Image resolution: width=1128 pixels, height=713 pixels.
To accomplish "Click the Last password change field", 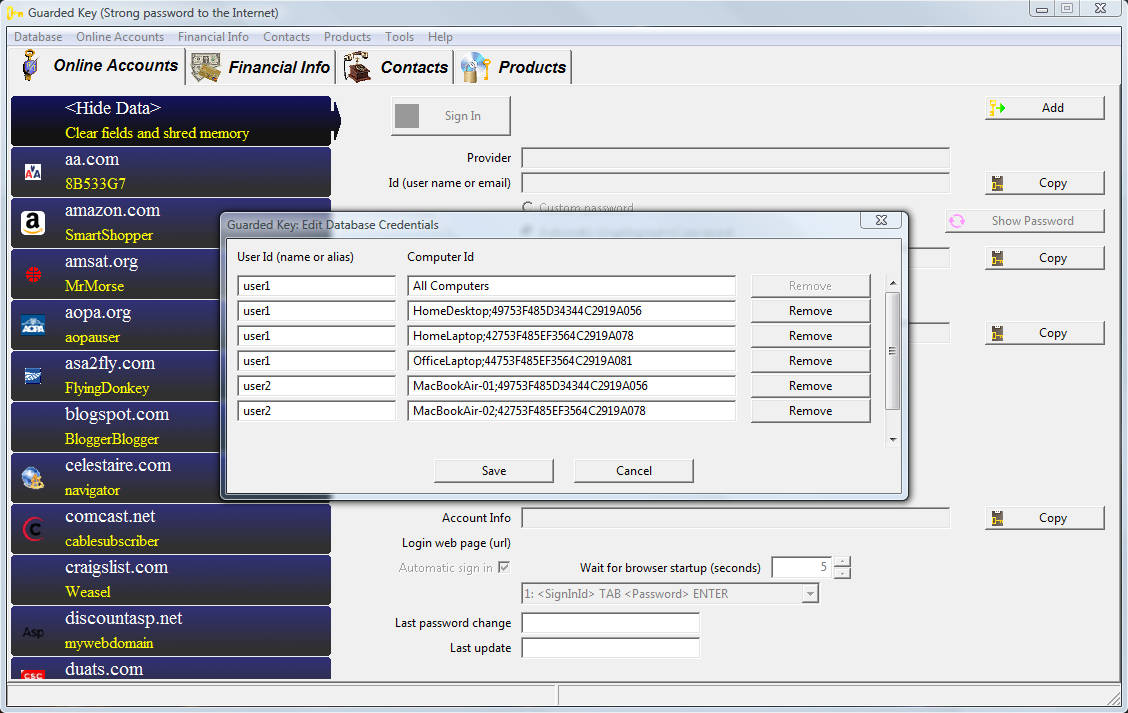I will (610, 622).
